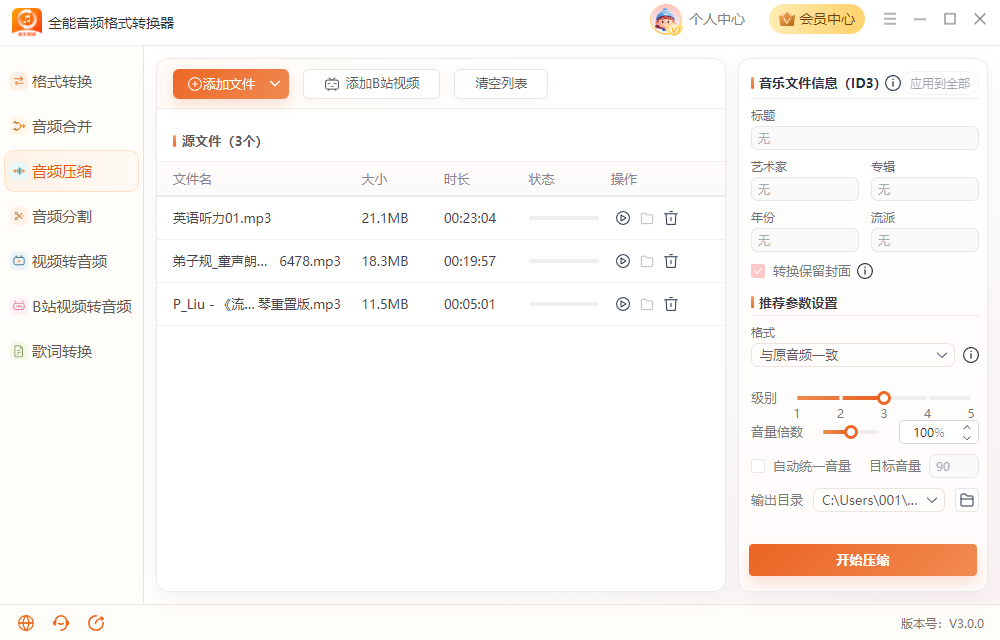Select file name 英语听力01.mp3
1000x640 pixels.
click(x=222, y=218)
